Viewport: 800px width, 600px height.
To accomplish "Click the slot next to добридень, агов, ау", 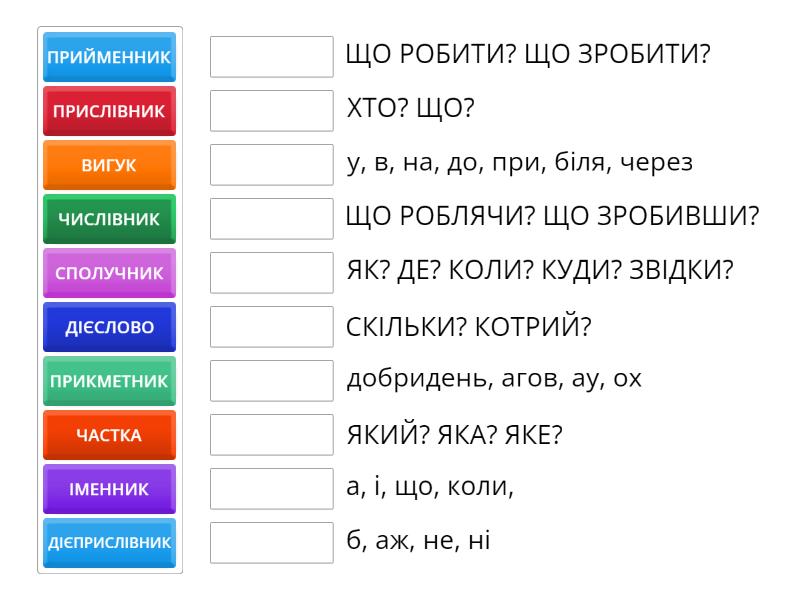I will pos(272,381).
